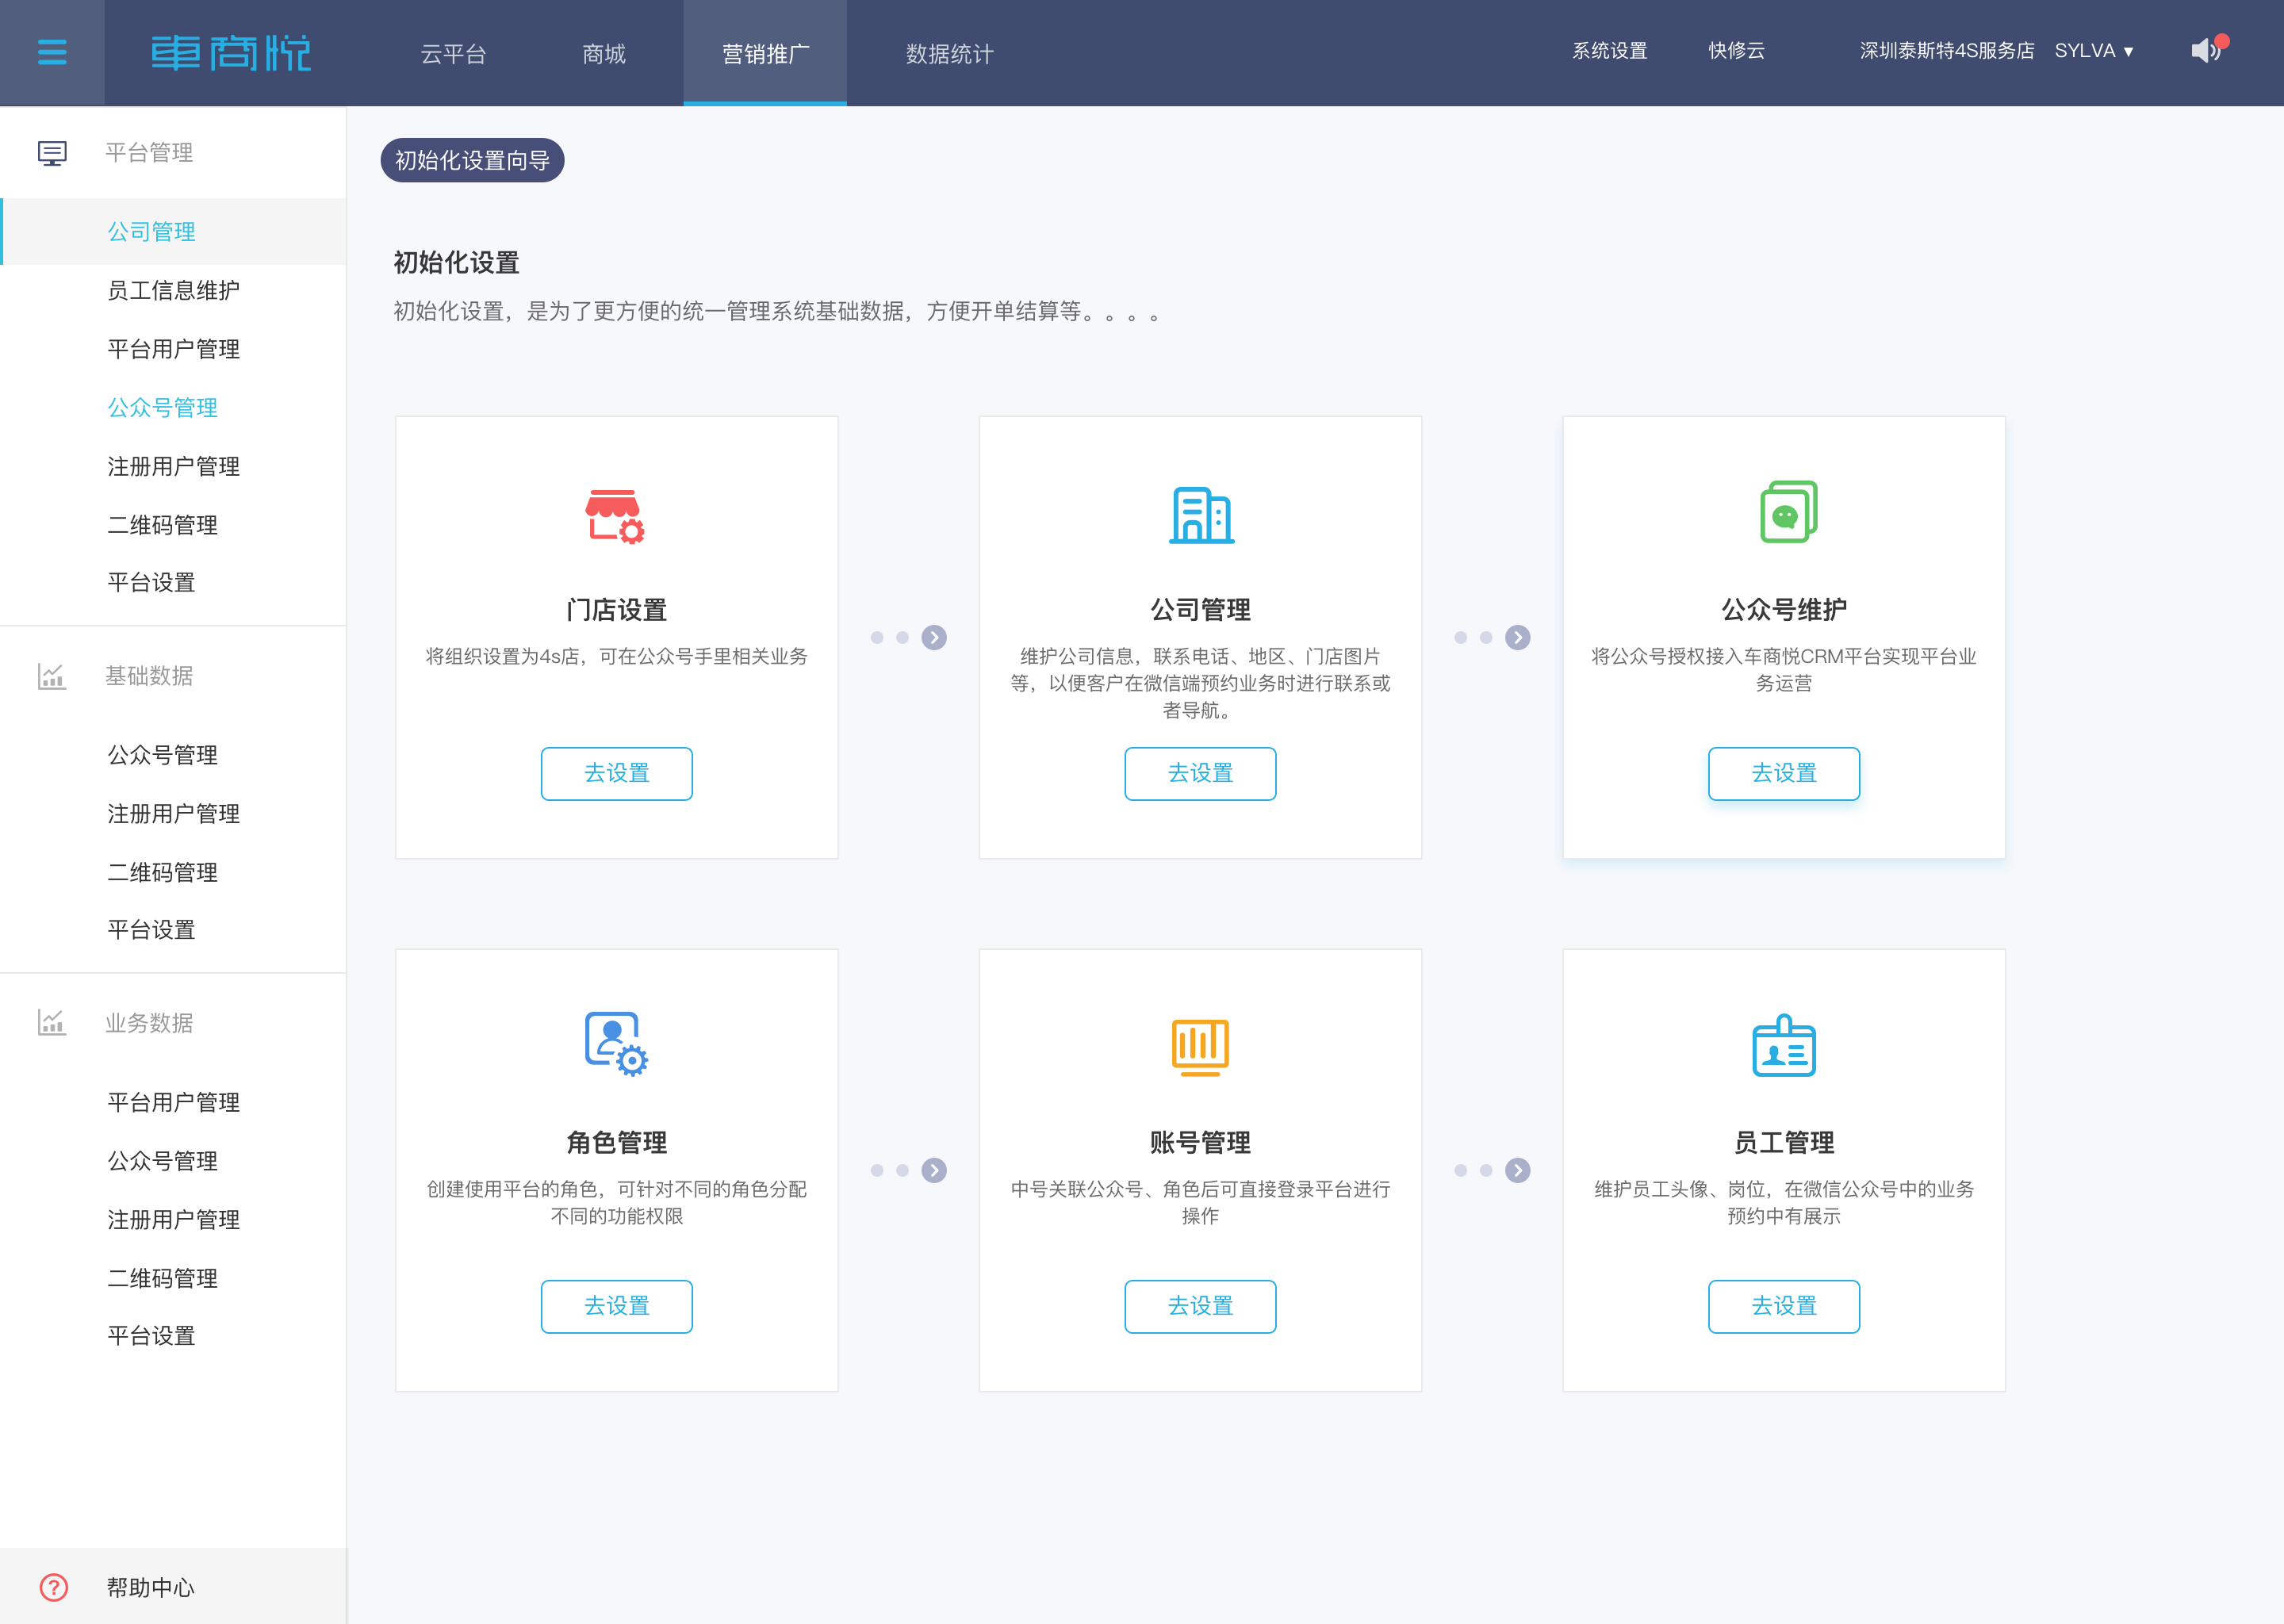Open 系统设置 in top bar
The height and width of the screenshot is (1624, 2284).
(x=1610, y=51)
